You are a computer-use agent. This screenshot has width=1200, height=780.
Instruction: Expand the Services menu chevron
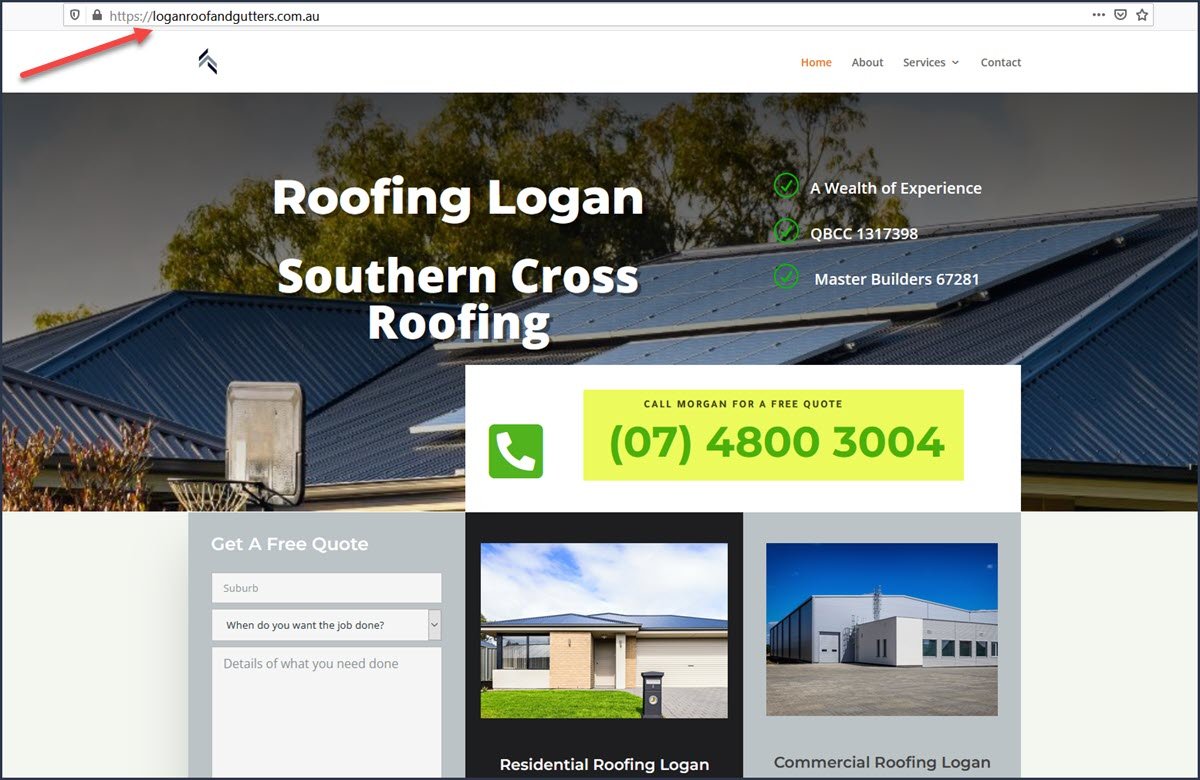(x=955, y=63)
